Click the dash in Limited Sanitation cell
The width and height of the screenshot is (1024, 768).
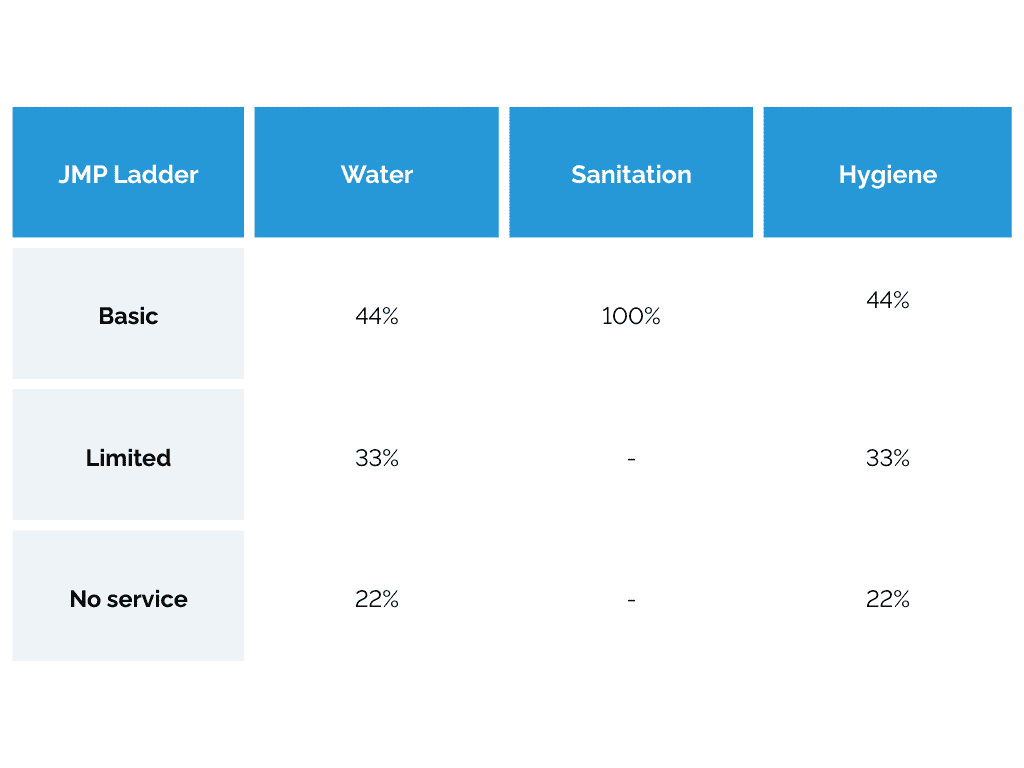(631, 459)
